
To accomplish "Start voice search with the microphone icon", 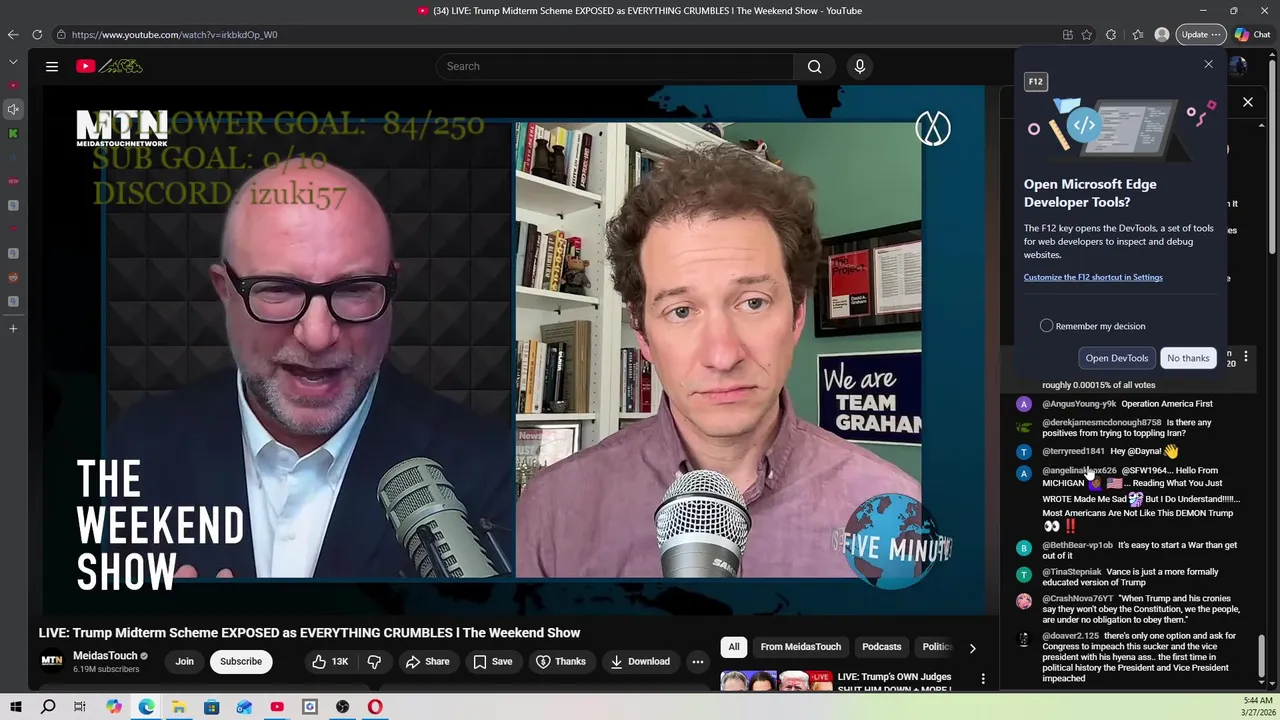I will (859, 66).
